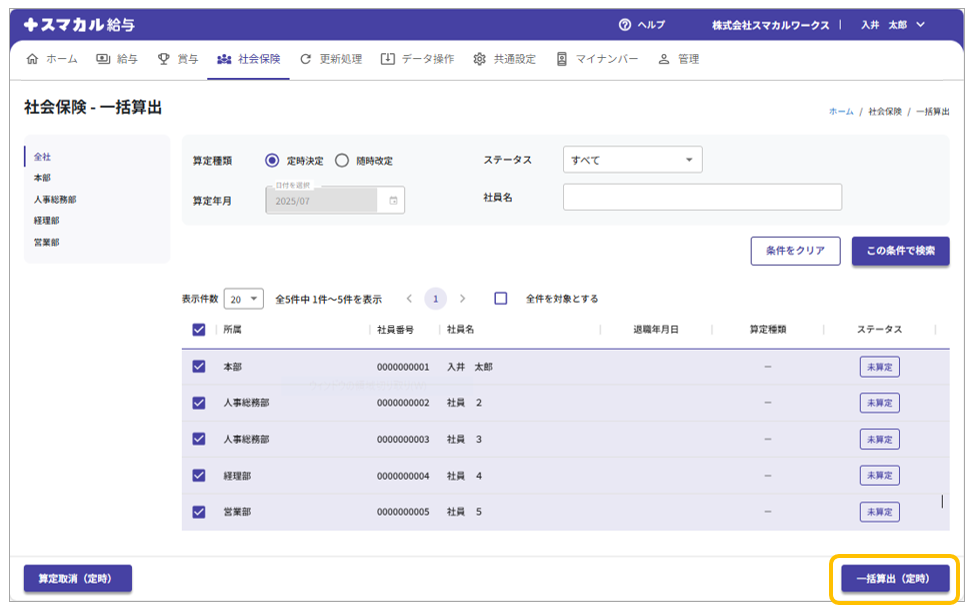
Task: Click the home icon in navigation bar
Action: click(x=32, y=59)
